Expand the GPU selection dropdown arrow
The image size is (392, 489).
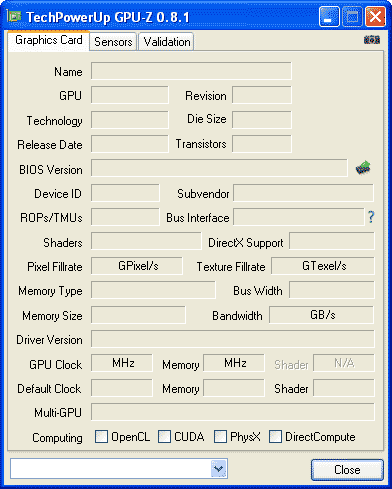pyautogui.click(x=219, y=469)
